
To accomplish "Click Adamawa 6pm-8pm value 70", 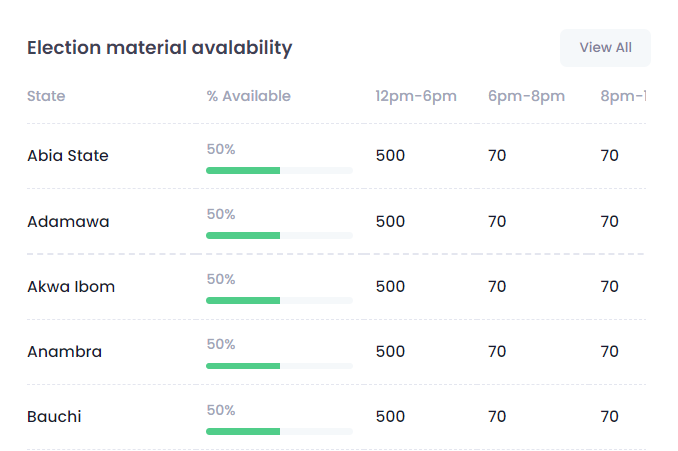I will tap(497, 222).
